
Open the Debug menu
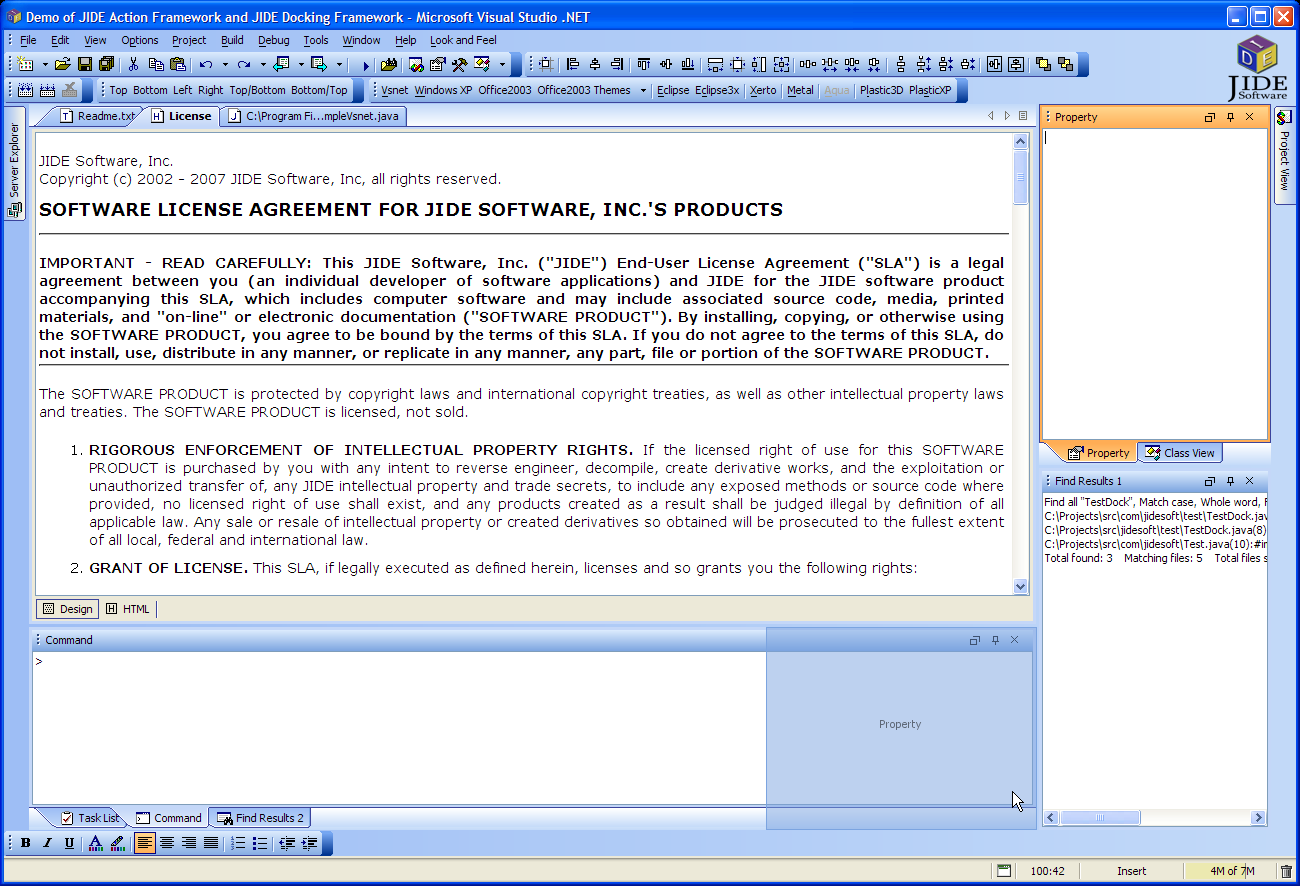coord(274,40)
